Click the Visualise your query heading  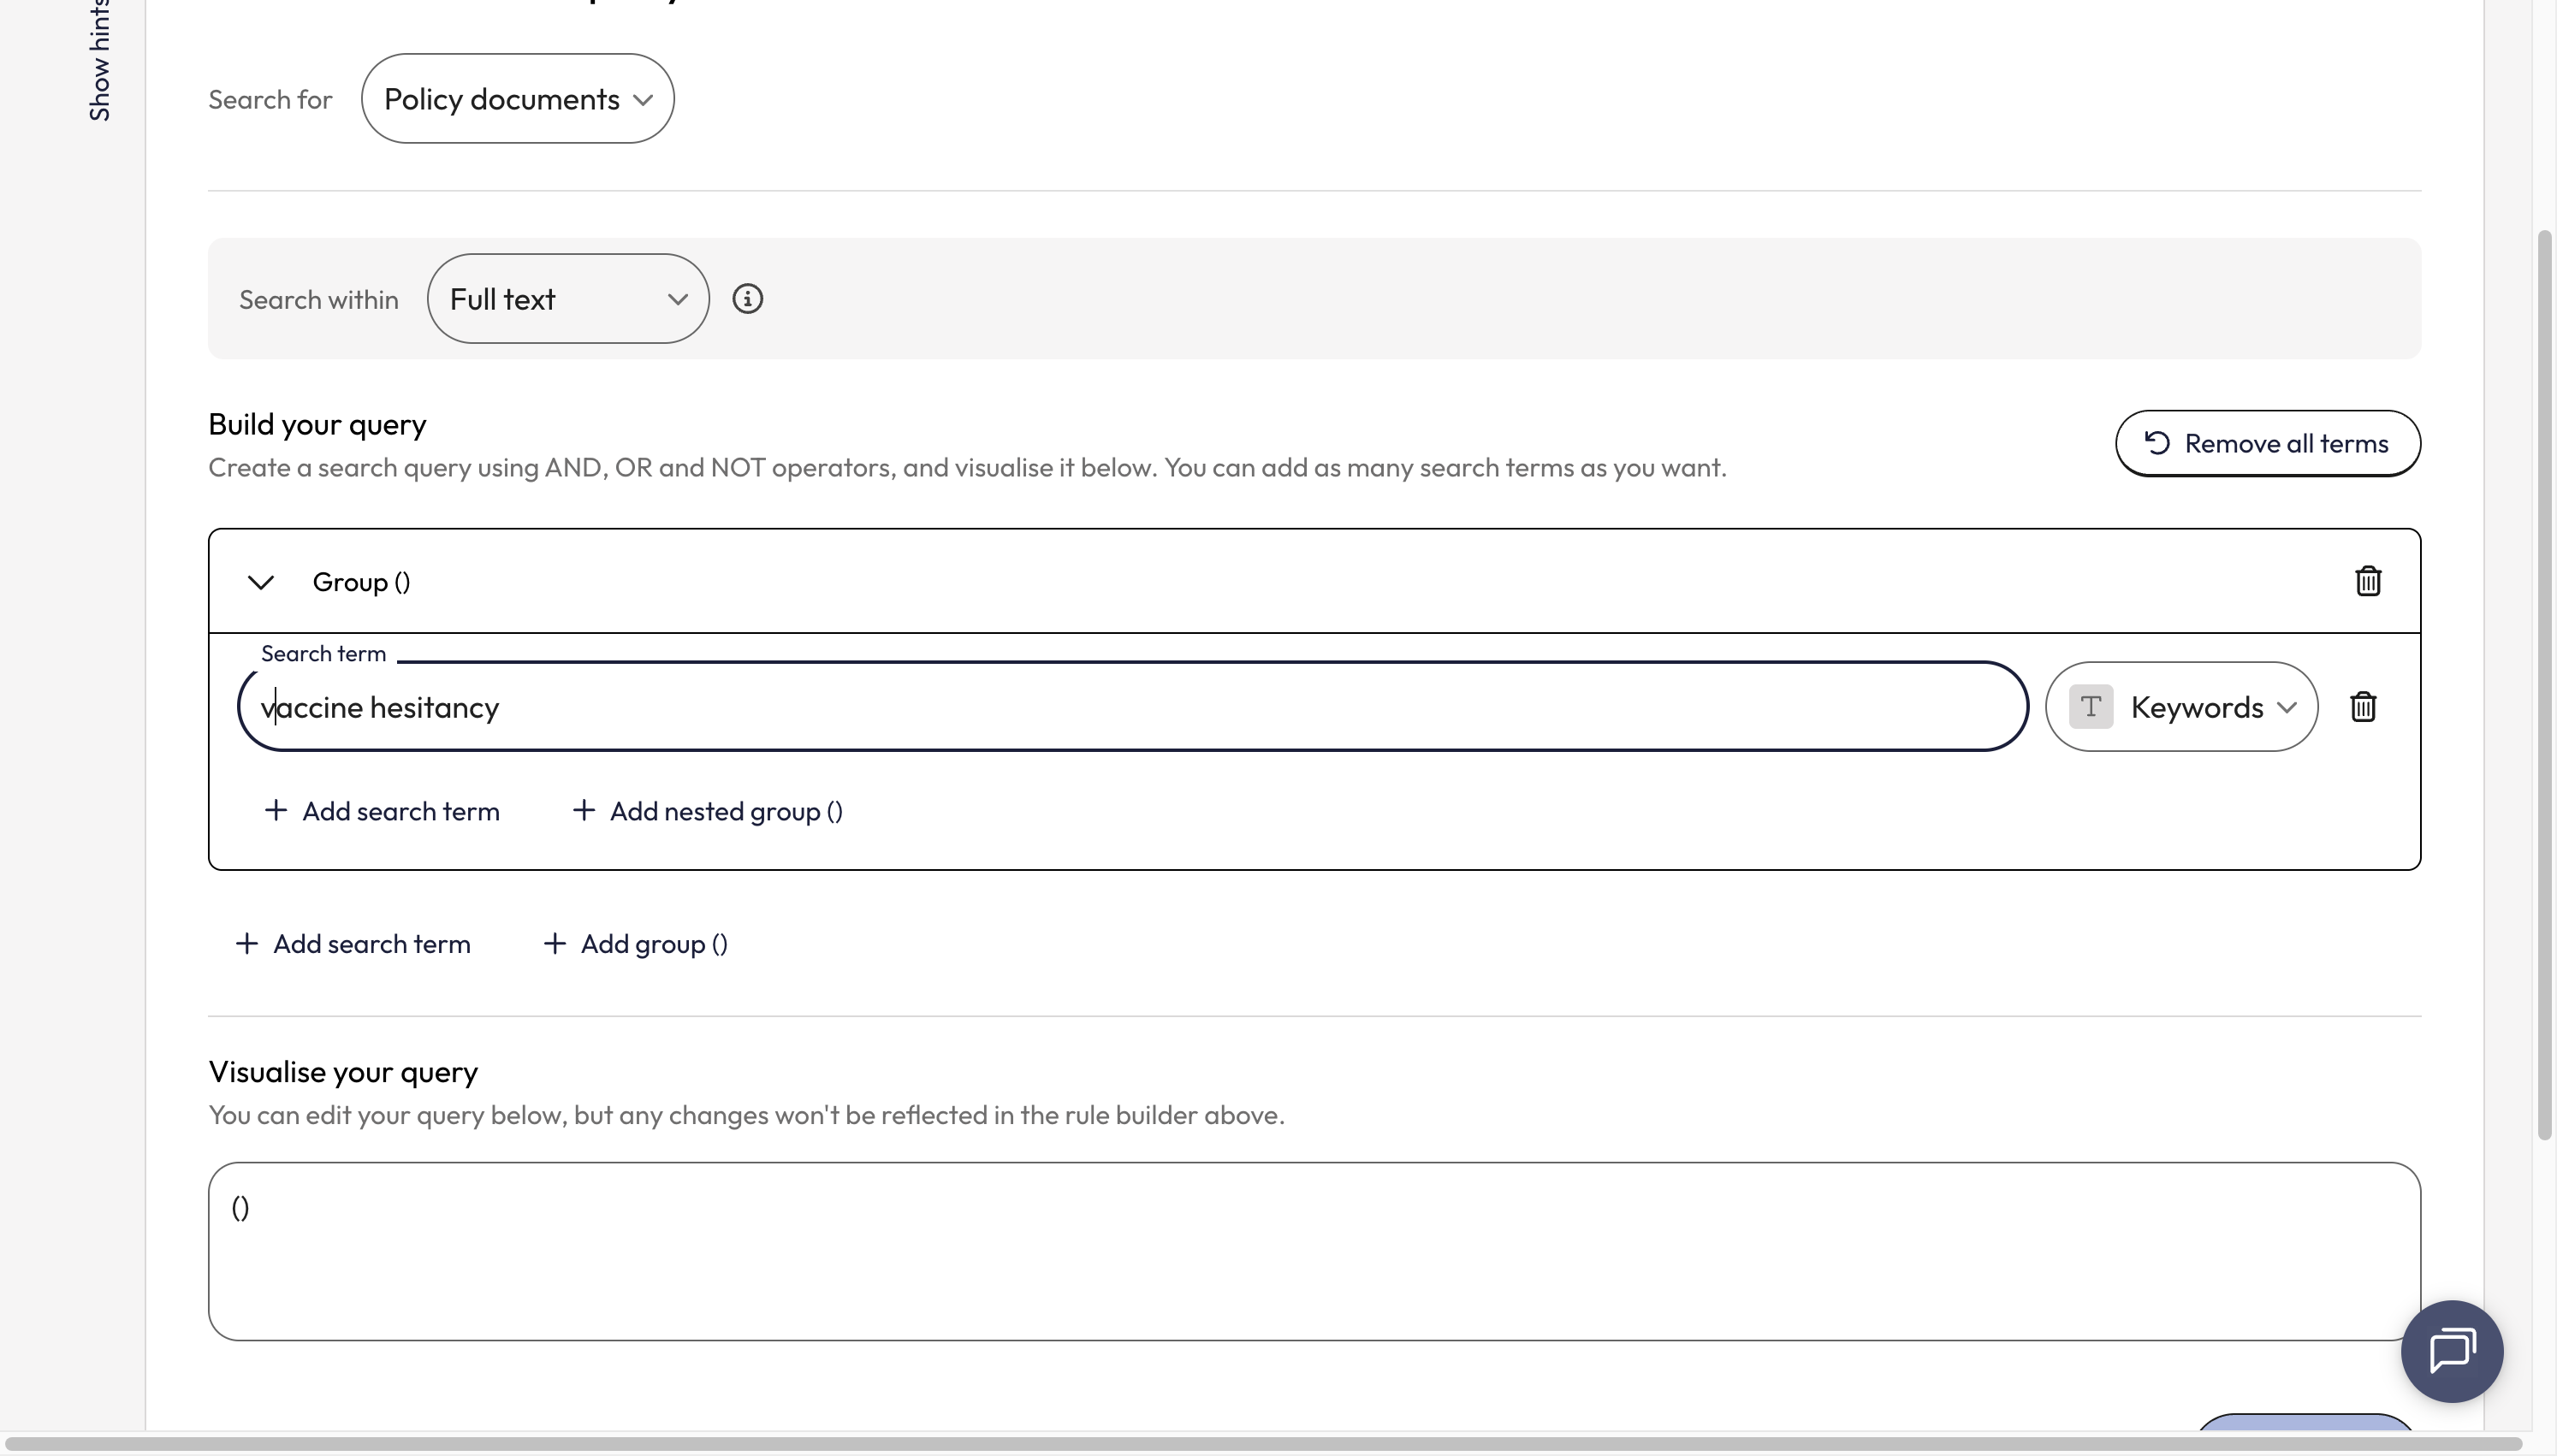(x=343, y=1072)
